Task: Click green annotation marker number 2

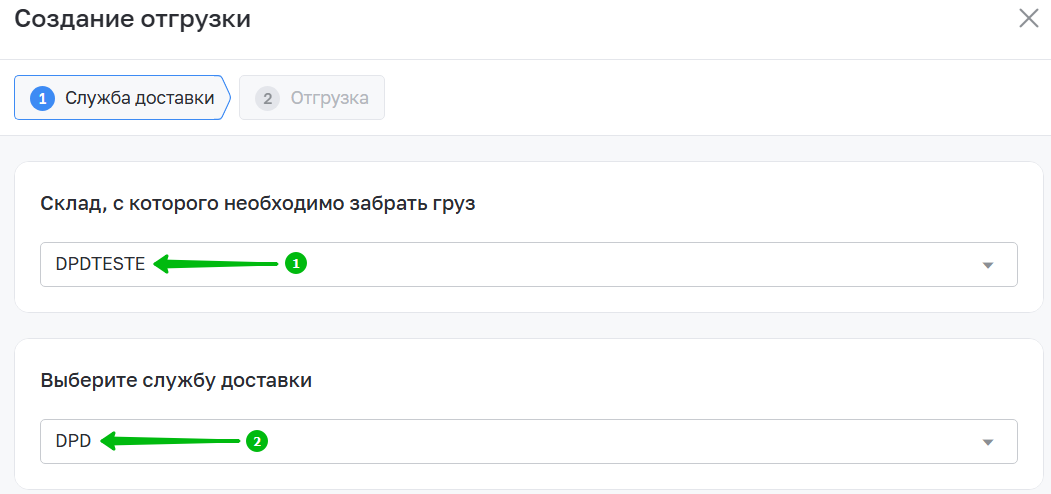Action: coord(257,441)
